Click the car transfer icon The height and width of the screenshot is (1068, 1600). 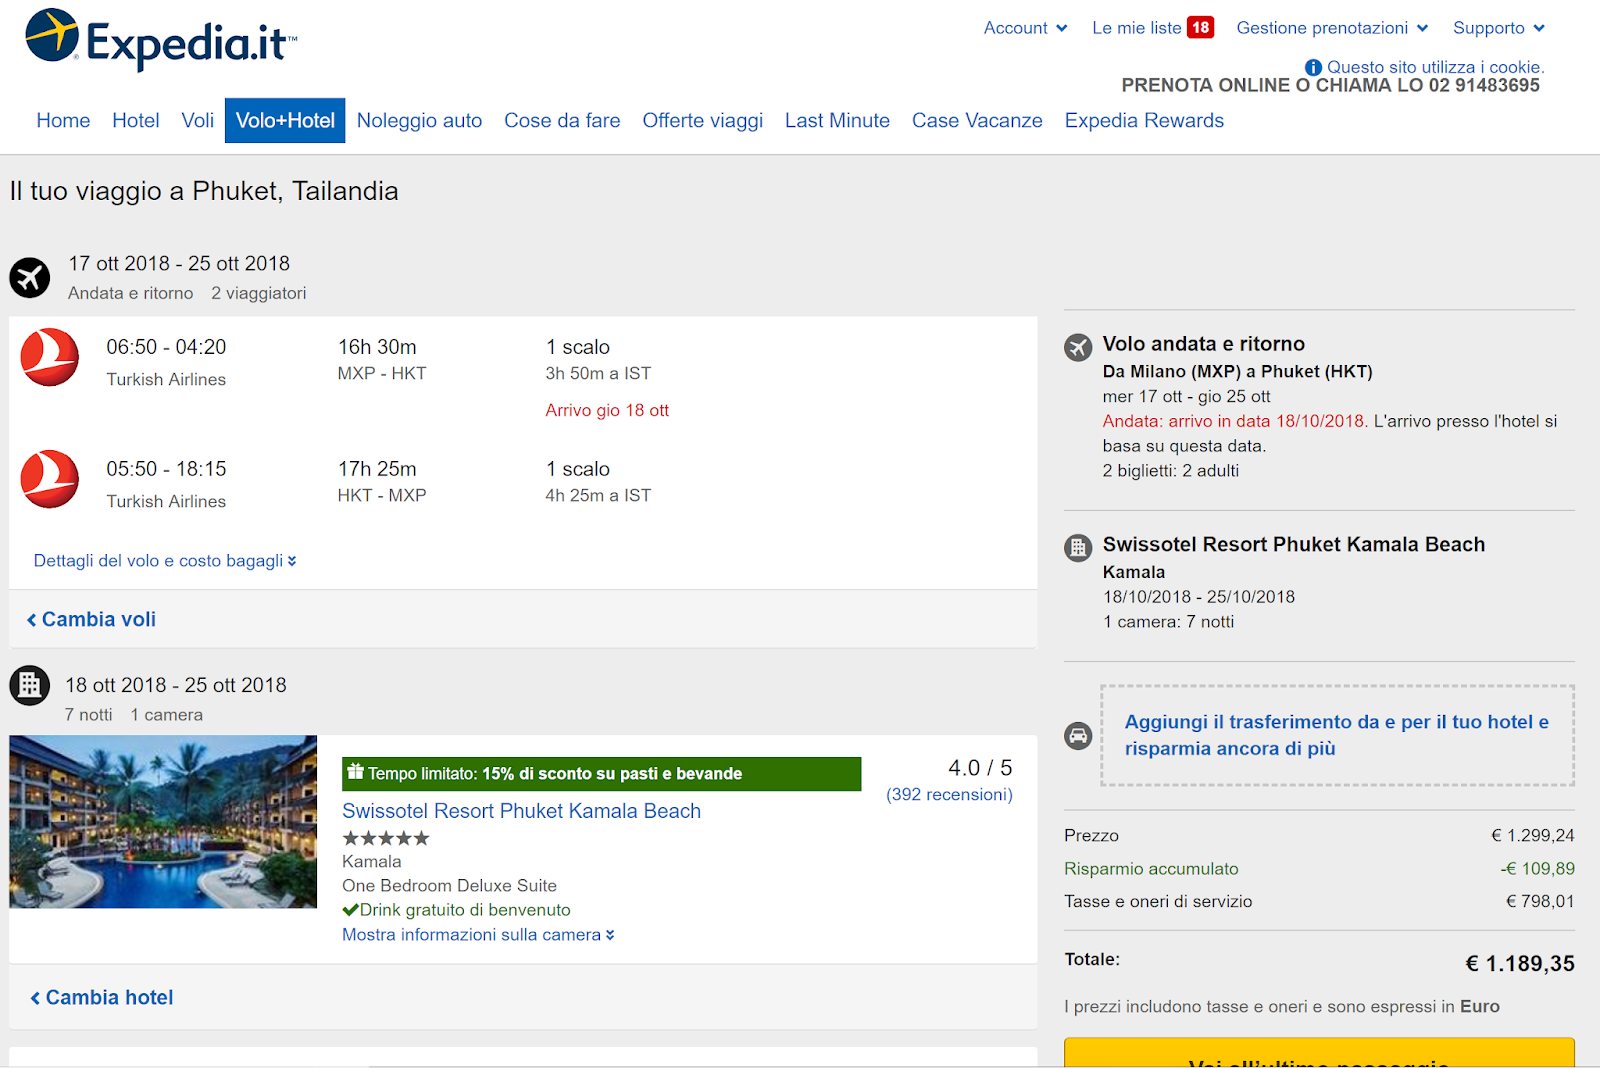tap(1078, 736)
